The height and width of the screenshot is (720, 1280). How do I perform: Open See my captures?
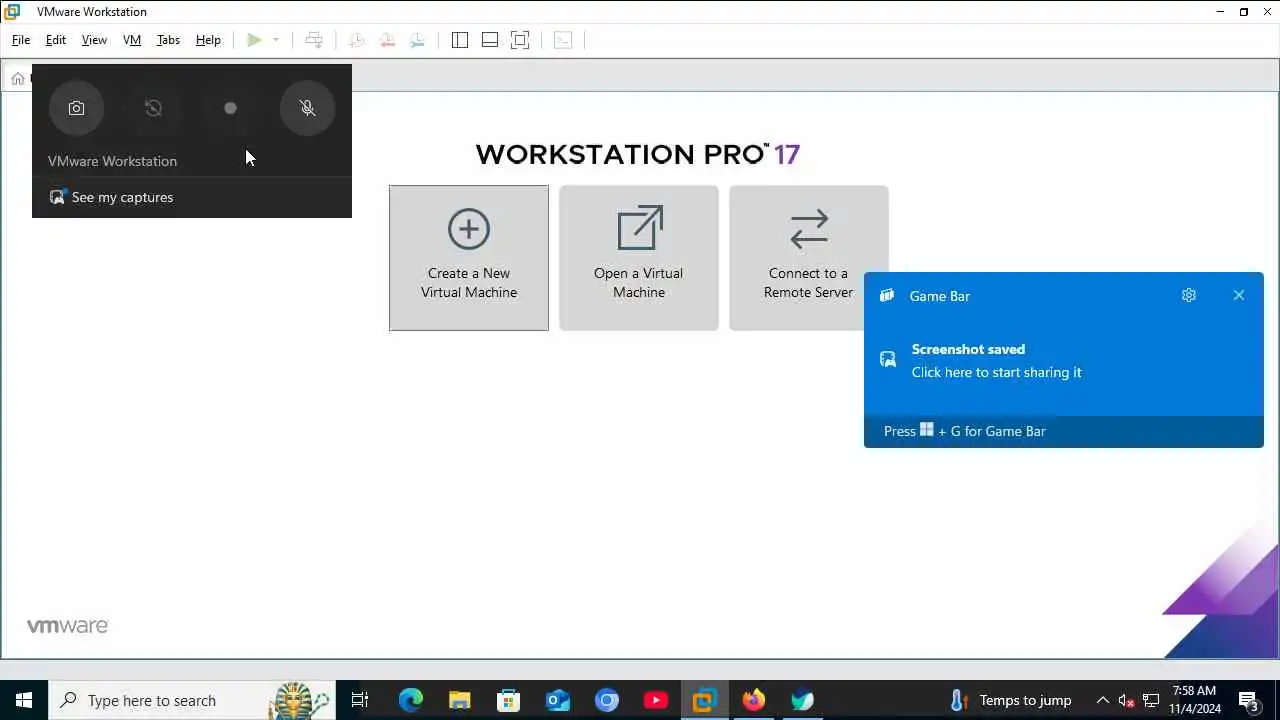[x=111, y=197]
